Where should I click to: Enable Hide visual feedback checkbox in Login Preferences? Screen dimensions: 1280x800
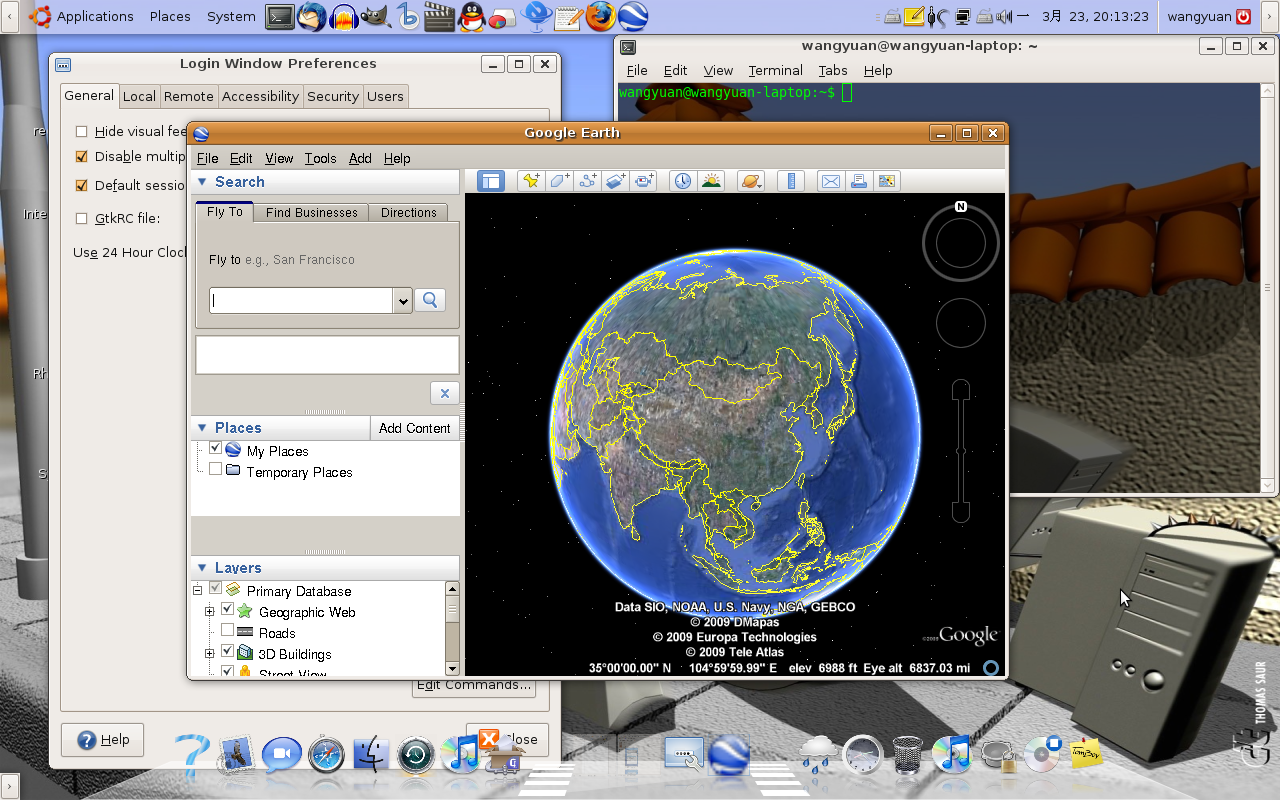(x=82, y=131)
